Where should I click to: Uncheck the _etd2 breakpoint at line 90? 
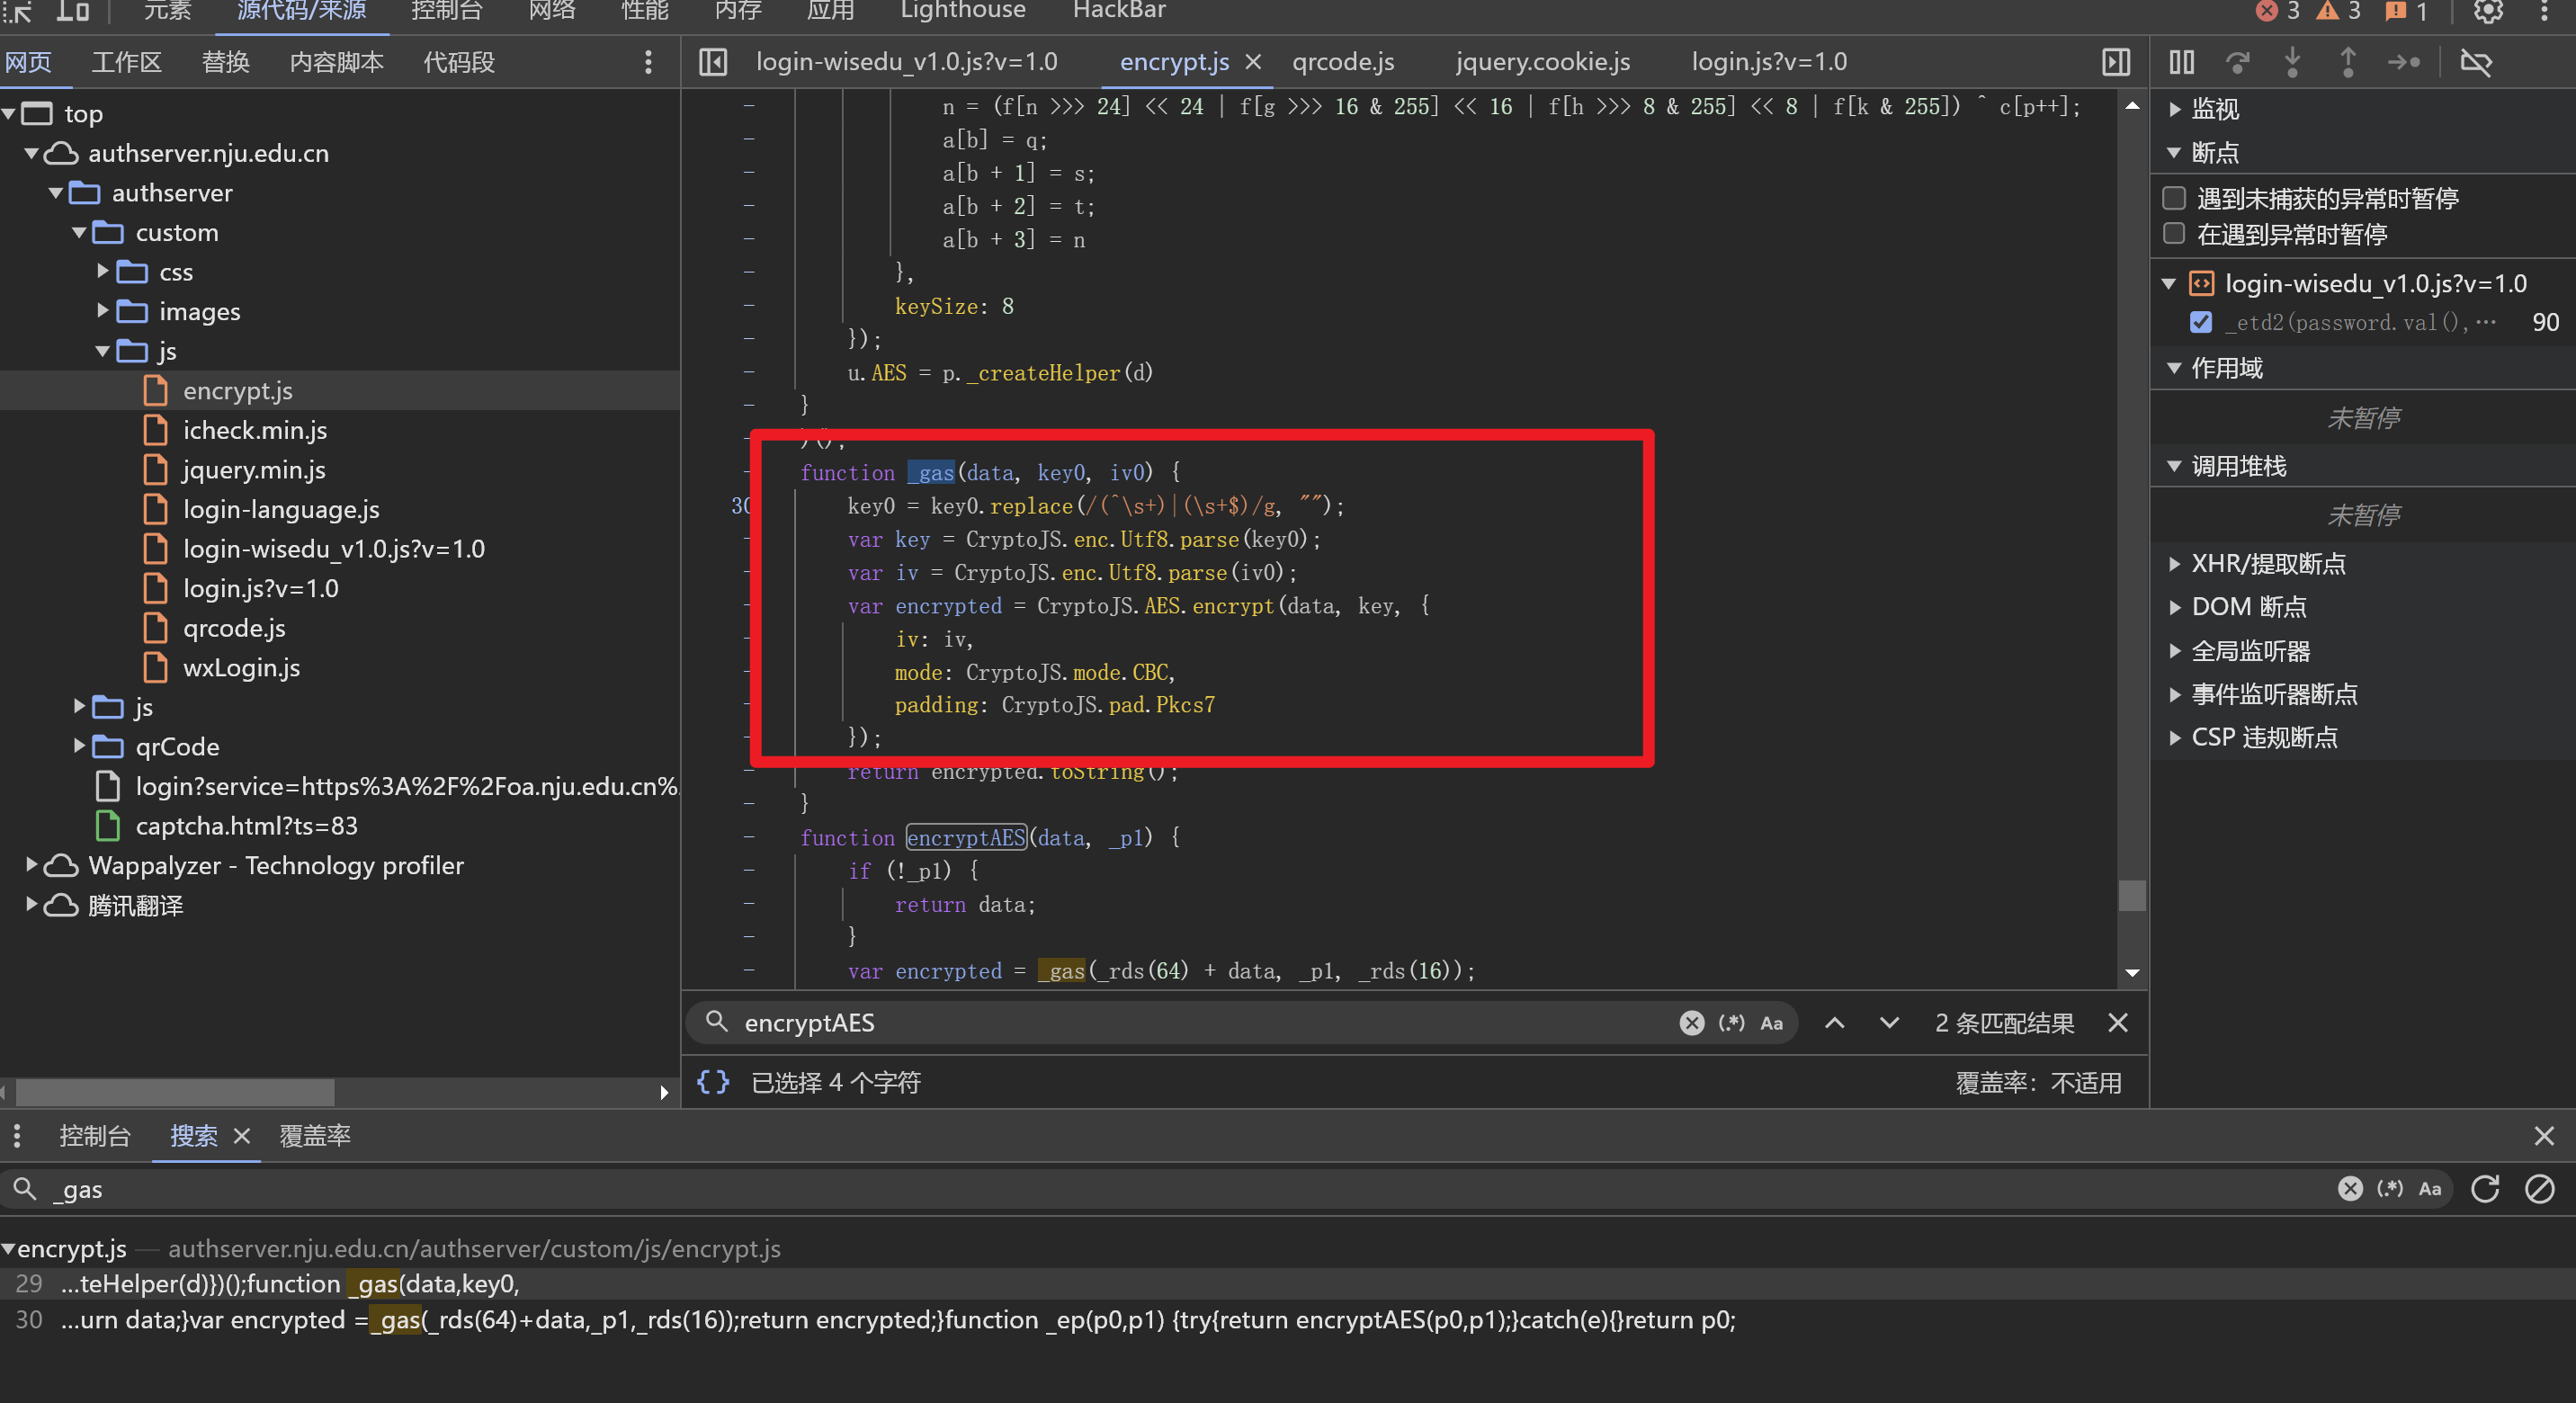(2201, 322)
